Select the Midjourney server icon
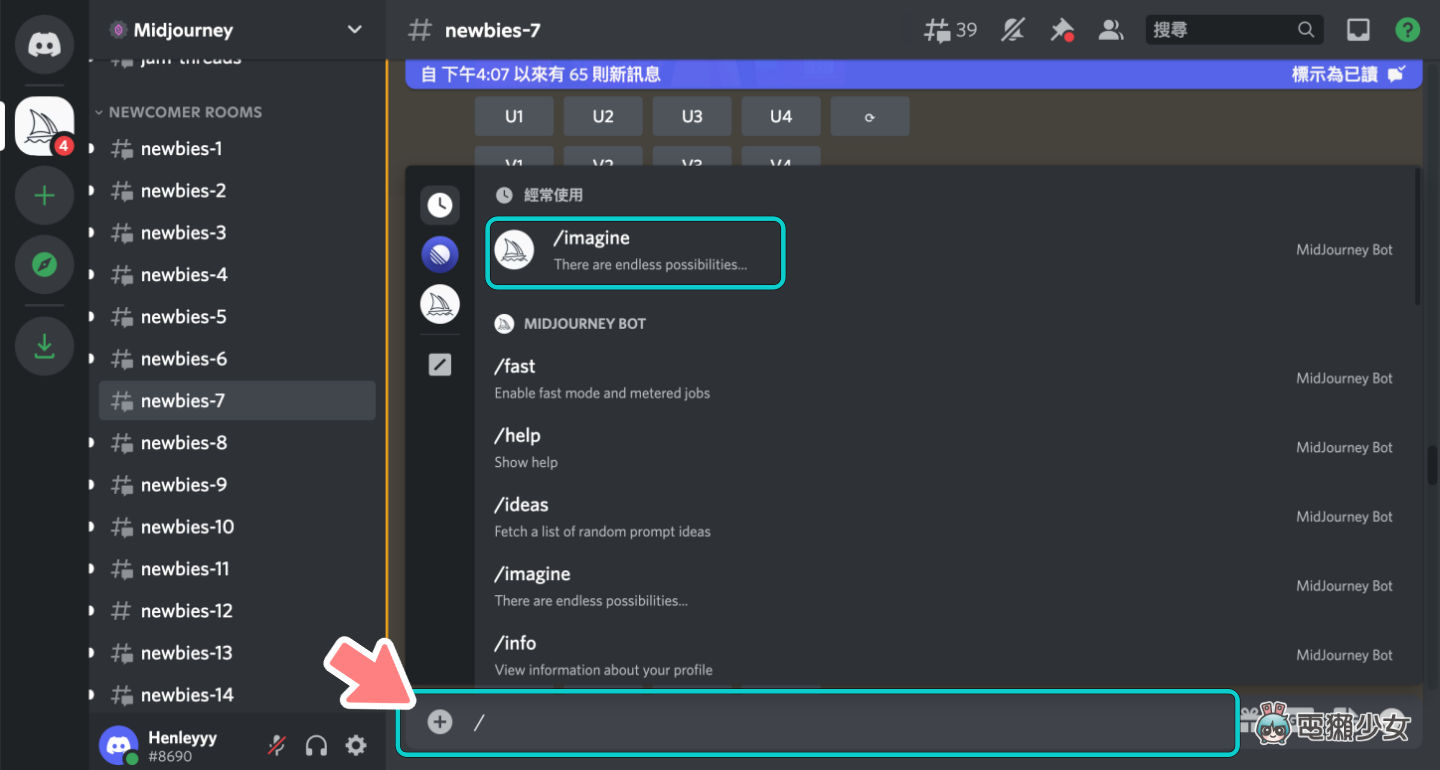Viewport: 1440px width, 770px height. coord(44,125)
